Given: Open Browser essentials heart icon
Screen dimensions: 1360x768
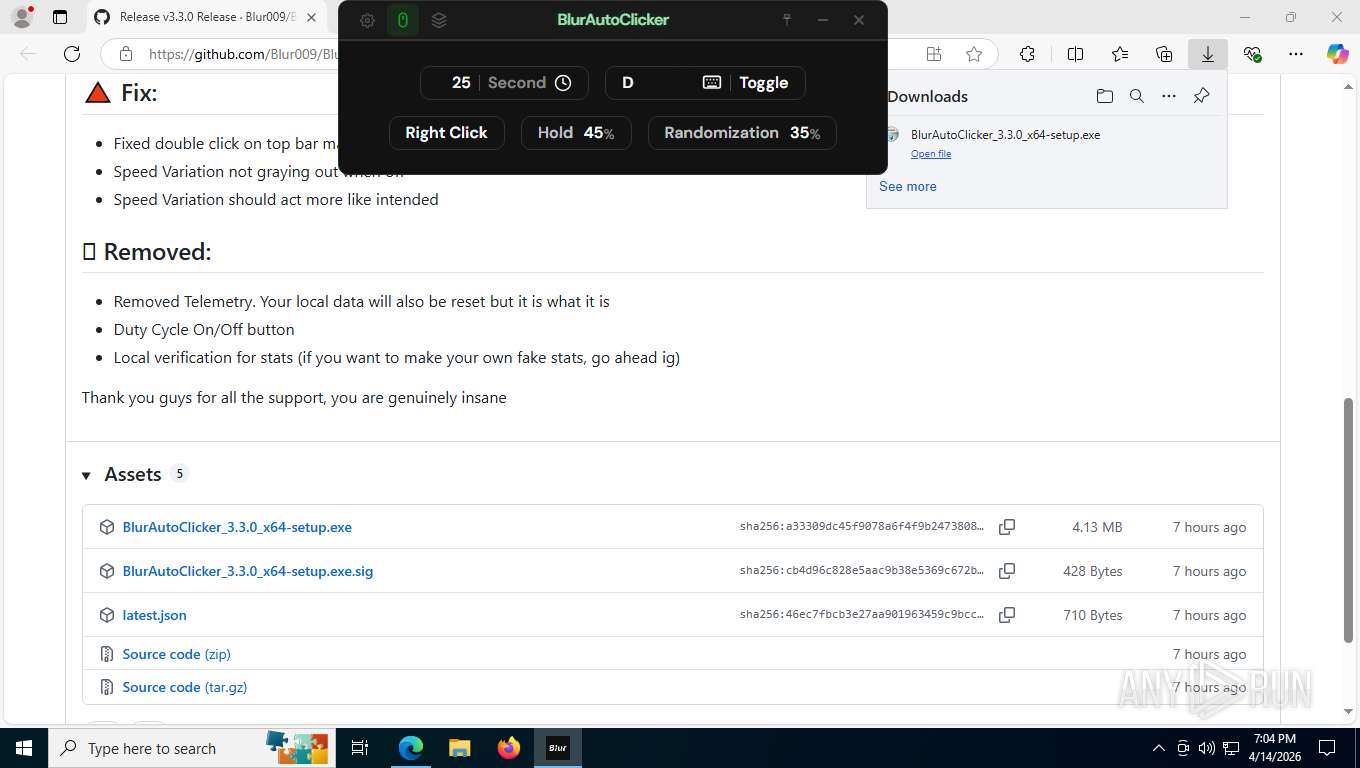Looking at the screenshot, I should click(1252, 54).
